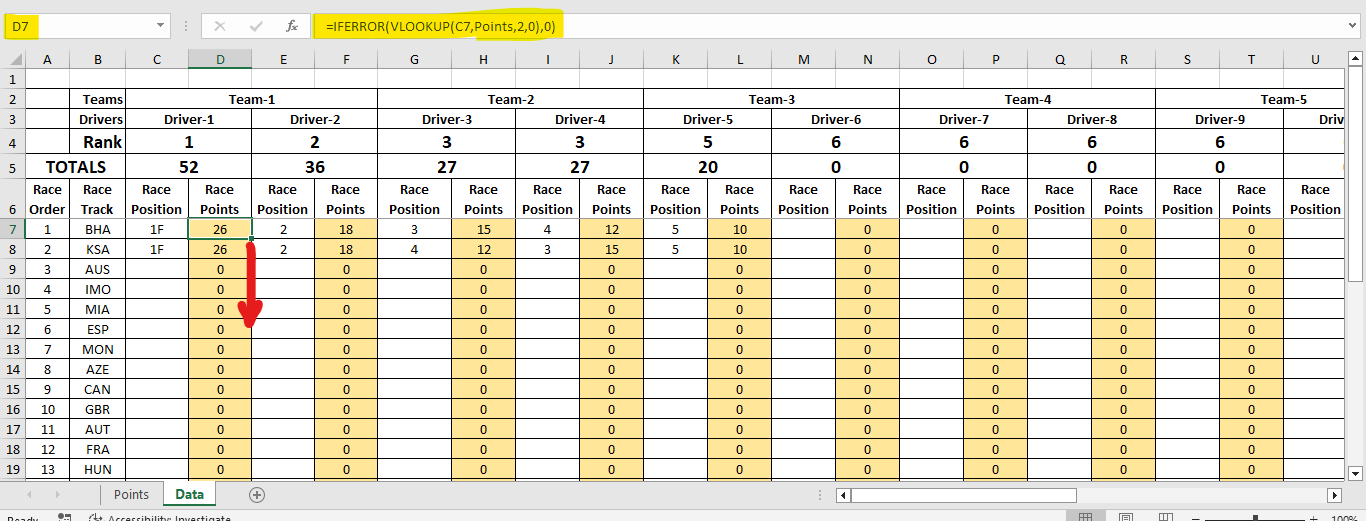Switch to Page Layout view icon
Image resolution: width=1366 pixels, height=521 pixels.
[1126, 517]
